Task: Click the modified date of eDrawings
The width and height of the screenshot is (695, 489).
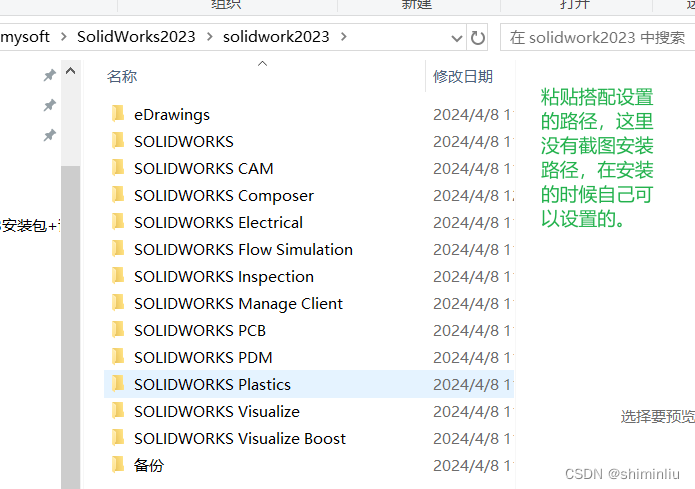Action: point(472,114)
